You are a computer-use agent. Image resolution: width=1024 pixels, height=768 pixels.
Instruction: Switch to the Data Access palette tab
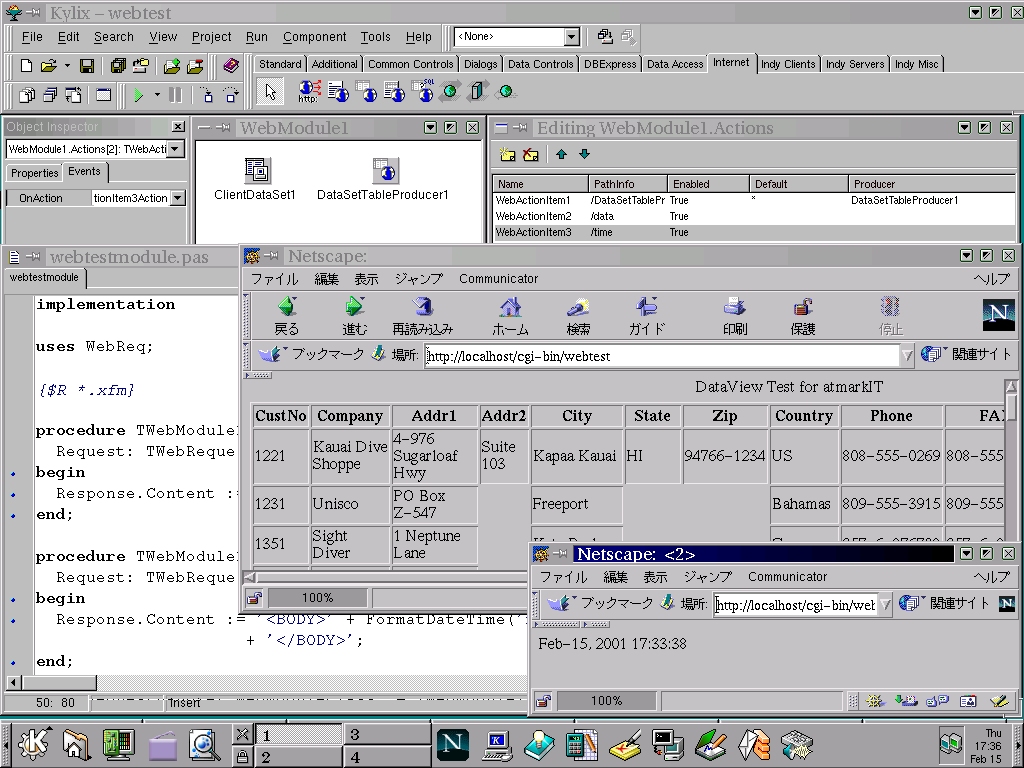point(675,64)
